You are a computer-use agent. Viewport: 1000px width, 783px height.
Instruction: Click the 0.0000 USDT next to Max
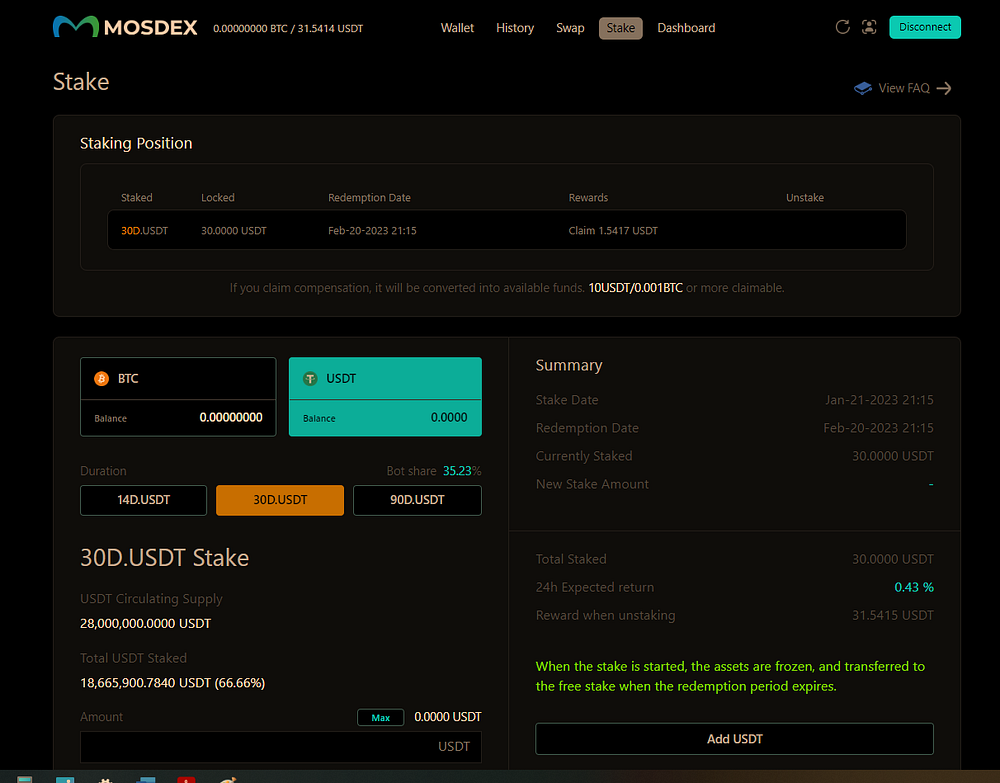click(x=448, y=717)
